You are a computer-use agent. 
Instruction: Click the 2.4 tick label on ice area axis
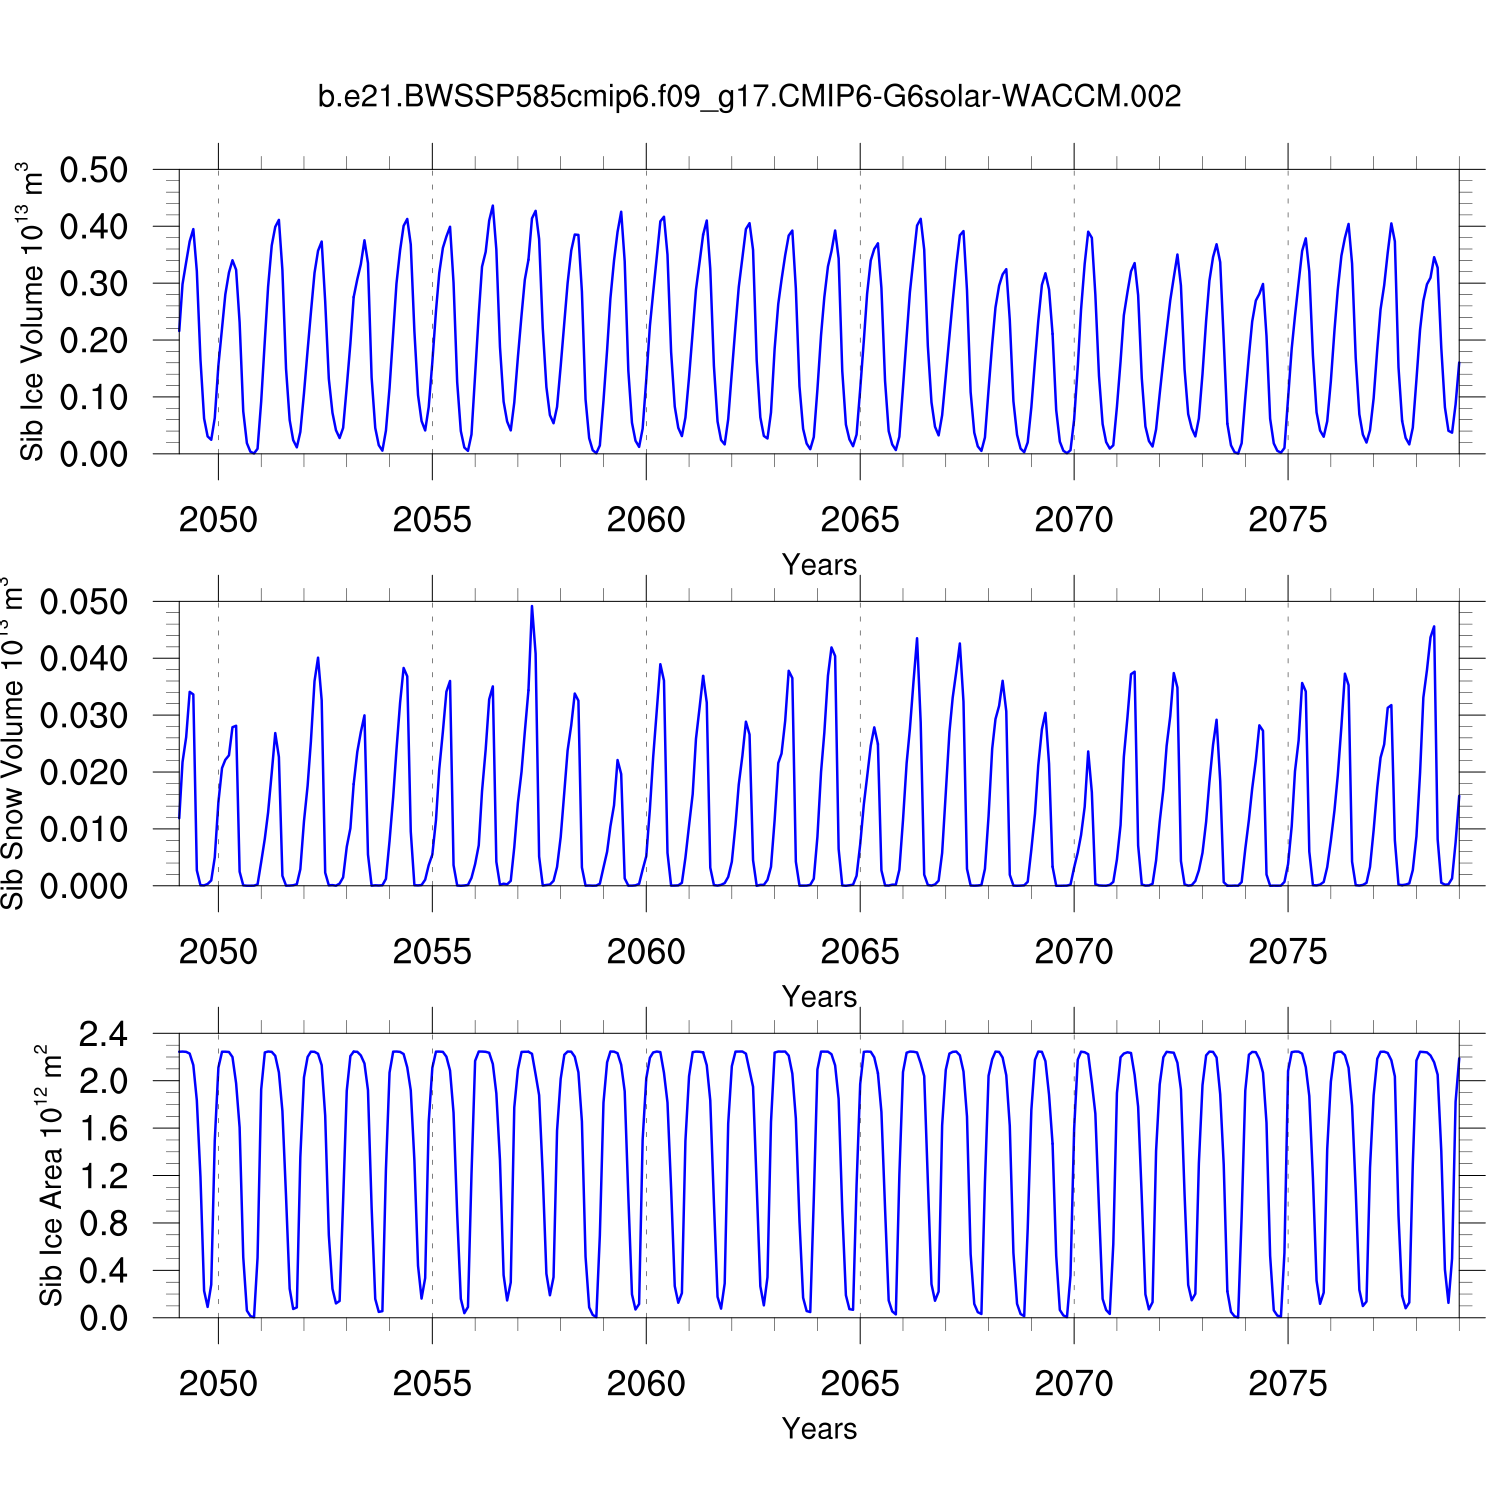click(104, 1034)
